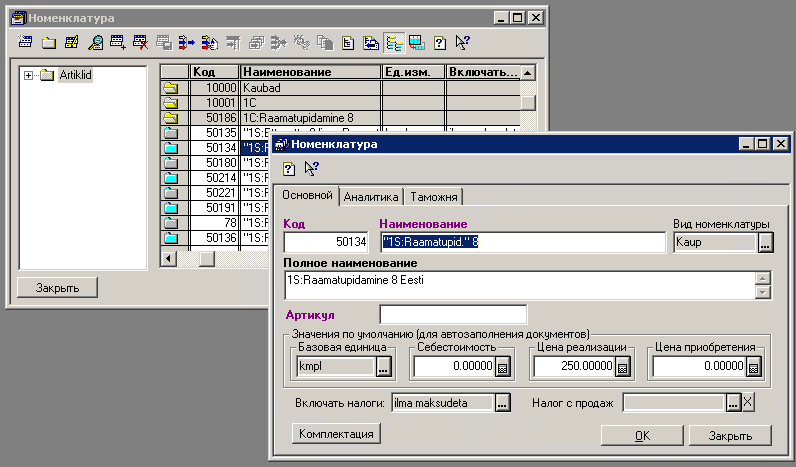Click the move to another group arrows icon
The height and width of the screenshot is (467, 796).
click(x=186, y=43)
